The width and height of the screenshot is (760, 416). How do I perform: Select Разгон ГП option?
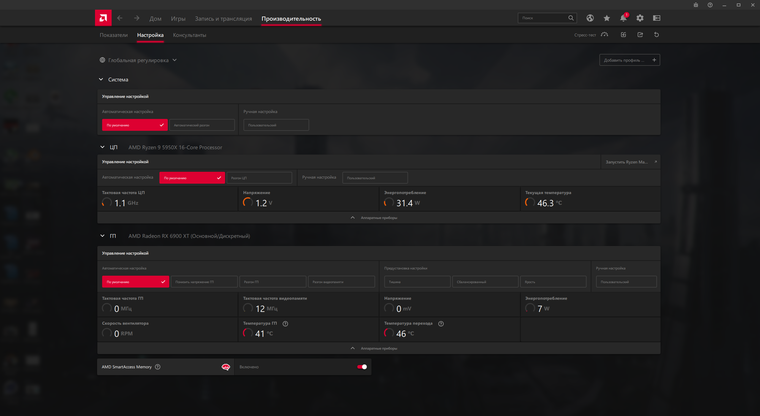(273, 282)
